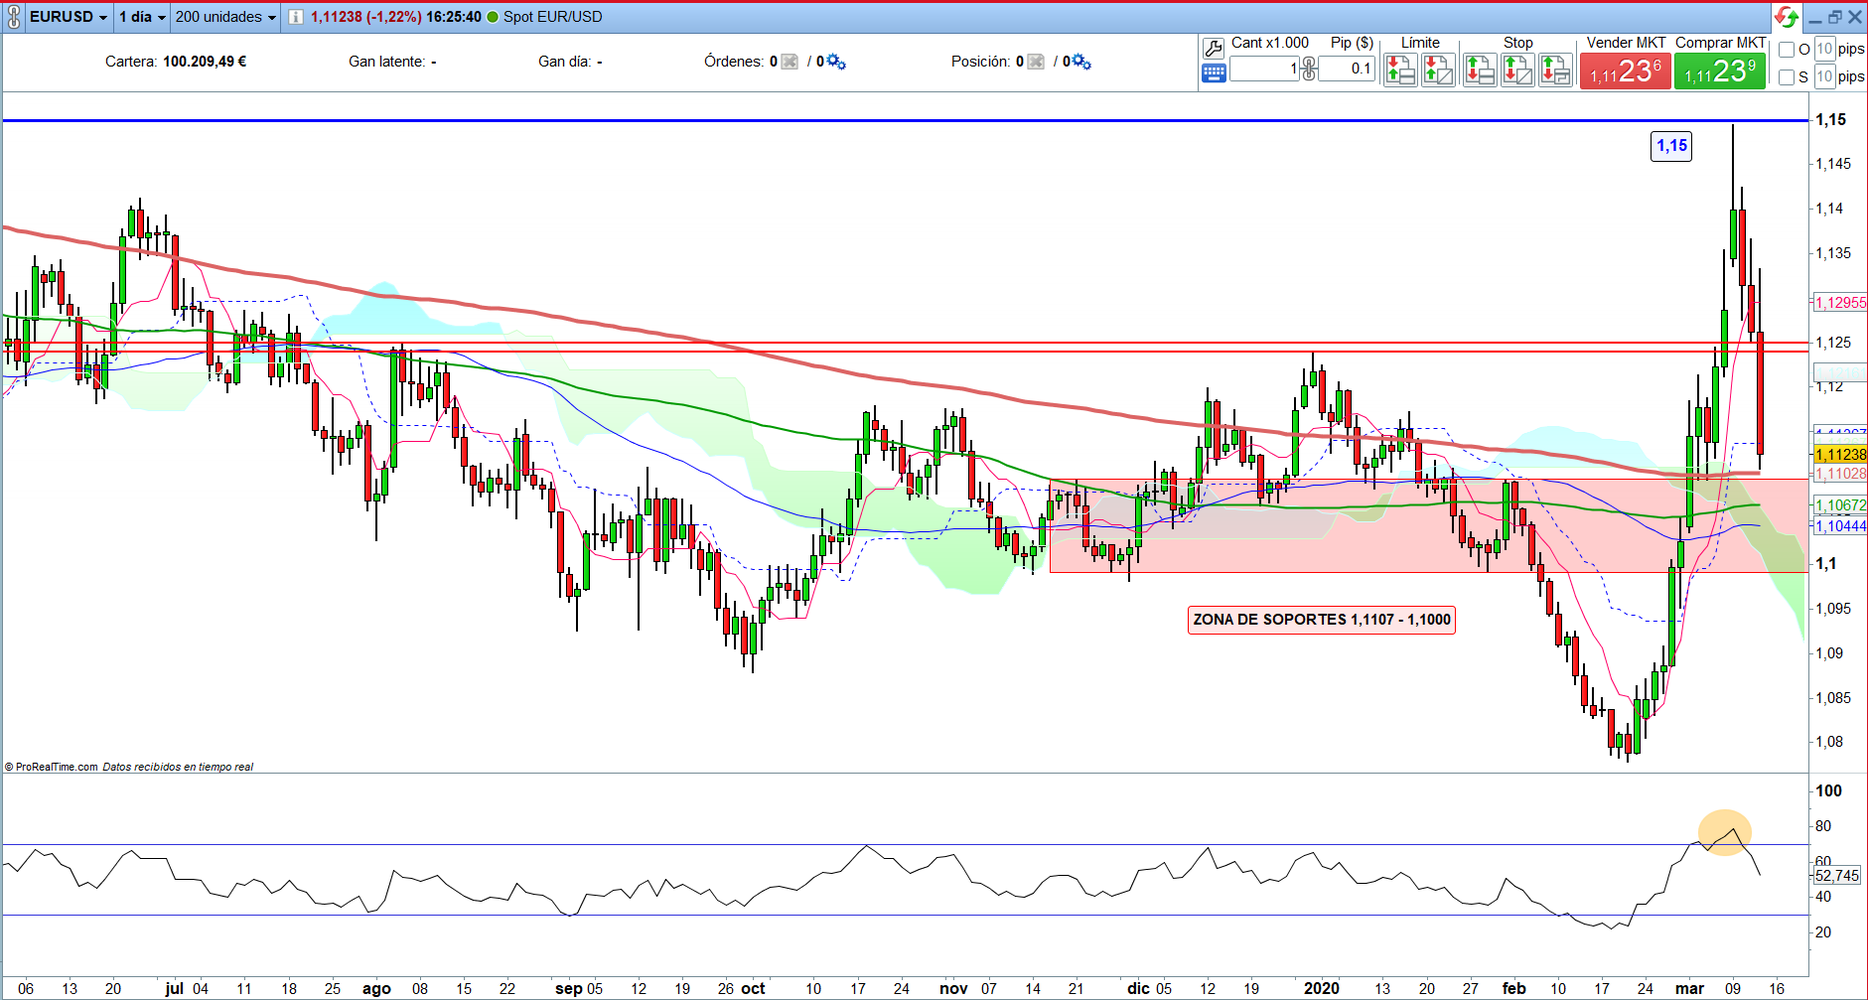Open the EURUSD instrument dropdown
The width and height of the screenshot is (1868, 1000).
(x=68, y=17)
